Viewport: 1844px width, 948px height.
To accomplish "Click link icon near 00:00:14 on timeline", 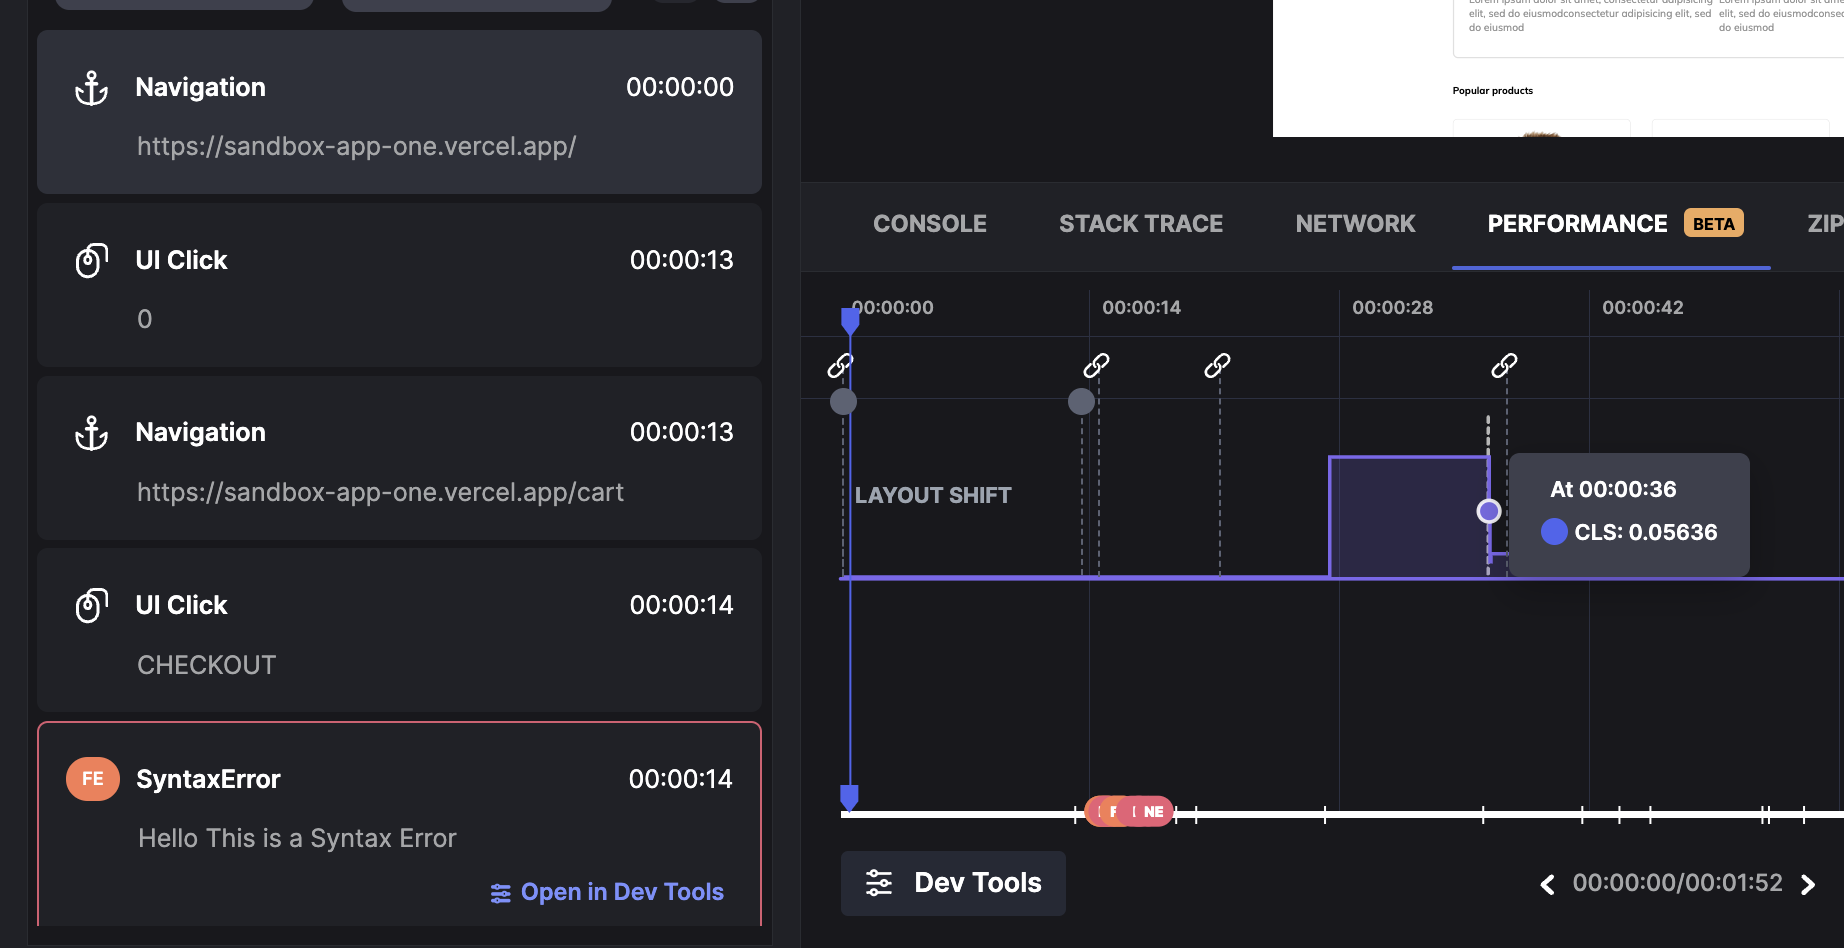I will pyautogui.click(x=1097, y=365).
